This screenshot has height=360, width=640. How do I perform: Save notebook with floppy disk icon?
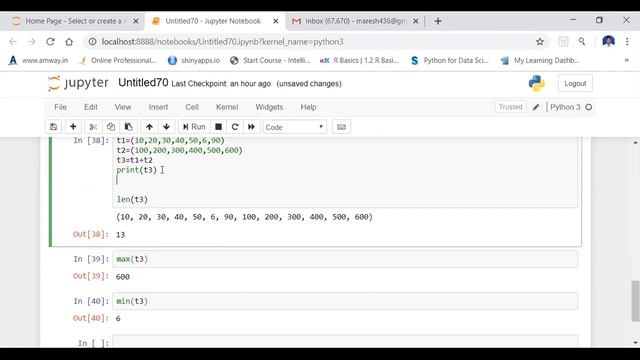tap(53, 127)
